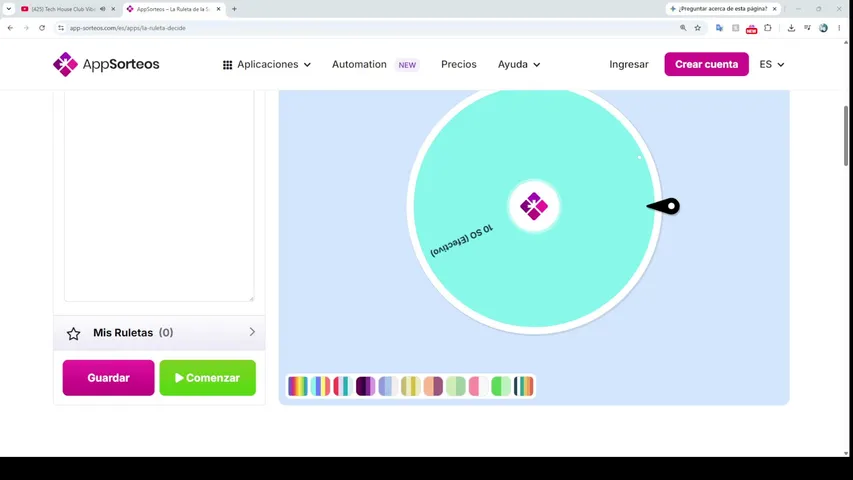
Task: Reload the current page
Action: 42,28
